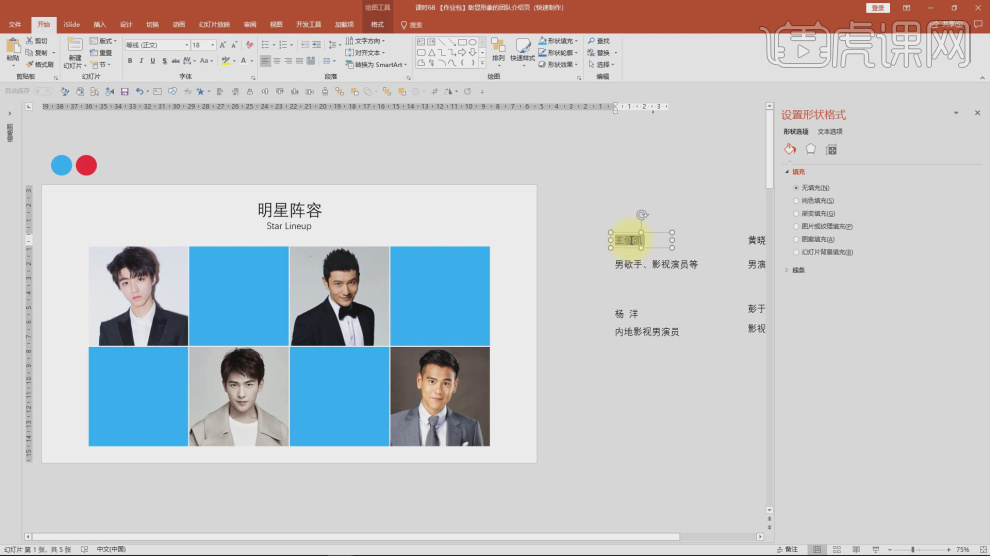This screenshot has height=556, width=990.
Task: Apply strikethrough (abc) formatting
Action: point(176,61)
